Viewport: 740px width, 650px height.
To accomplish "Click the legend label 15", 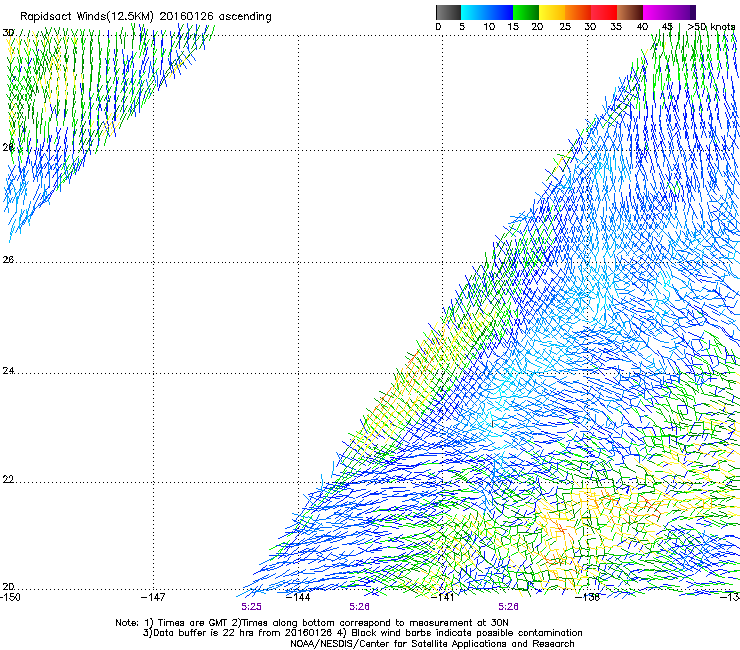I will pyautogui.click(x=513, y=27).
